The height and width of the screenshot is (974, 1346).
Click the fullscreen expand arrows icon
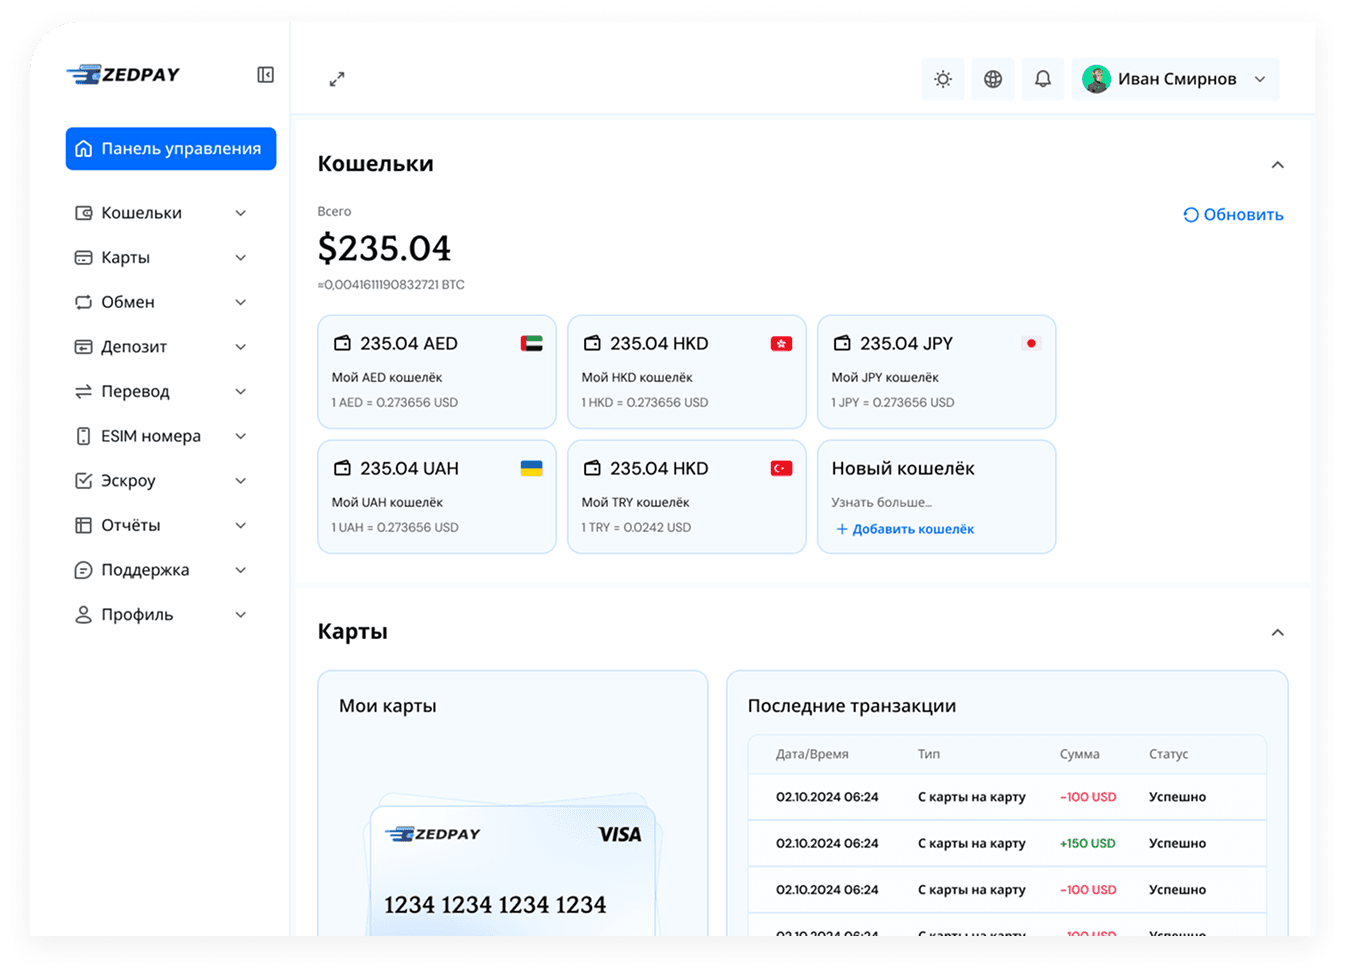coord(337,79)
